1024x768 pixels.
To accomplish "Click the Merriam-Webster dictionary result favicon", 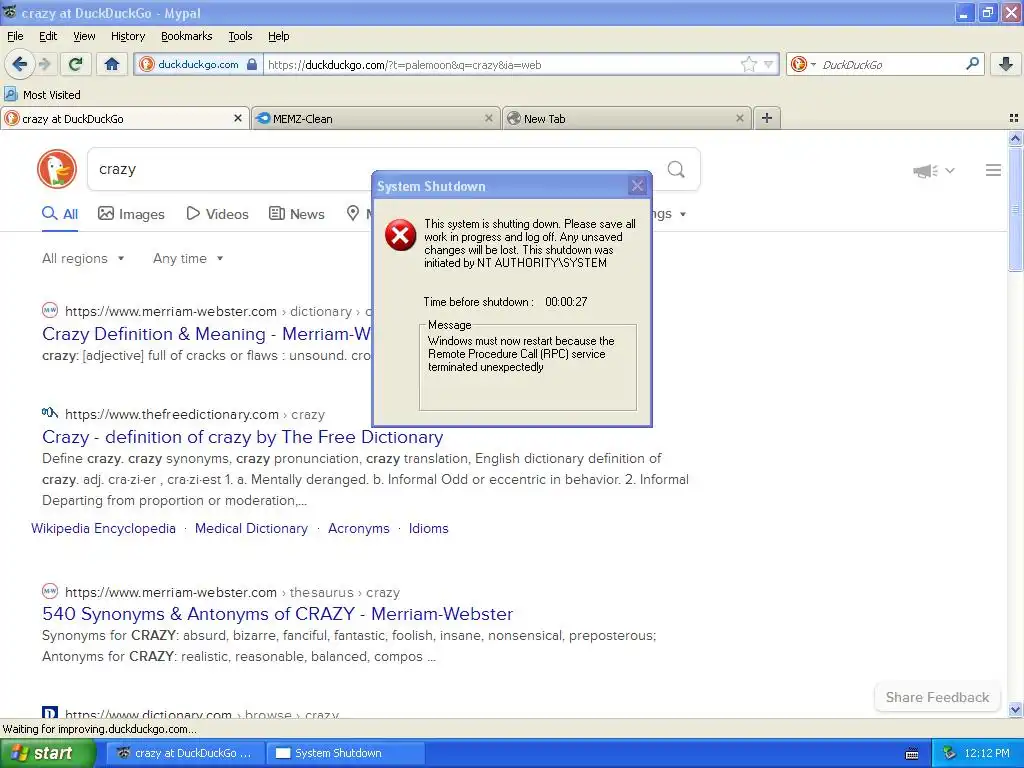I will [x=50, y=310].
